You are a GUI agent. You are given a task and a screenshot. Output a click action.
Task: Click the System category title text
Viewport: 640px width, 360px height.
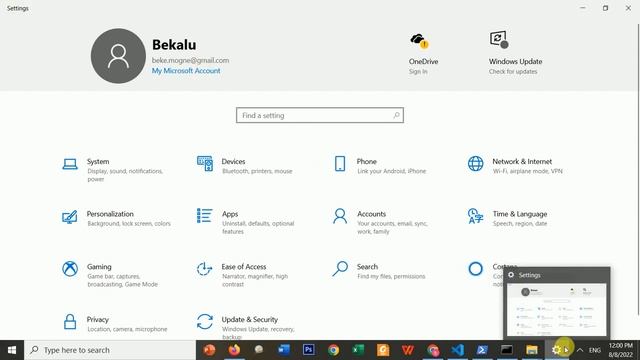coord(98,162)
